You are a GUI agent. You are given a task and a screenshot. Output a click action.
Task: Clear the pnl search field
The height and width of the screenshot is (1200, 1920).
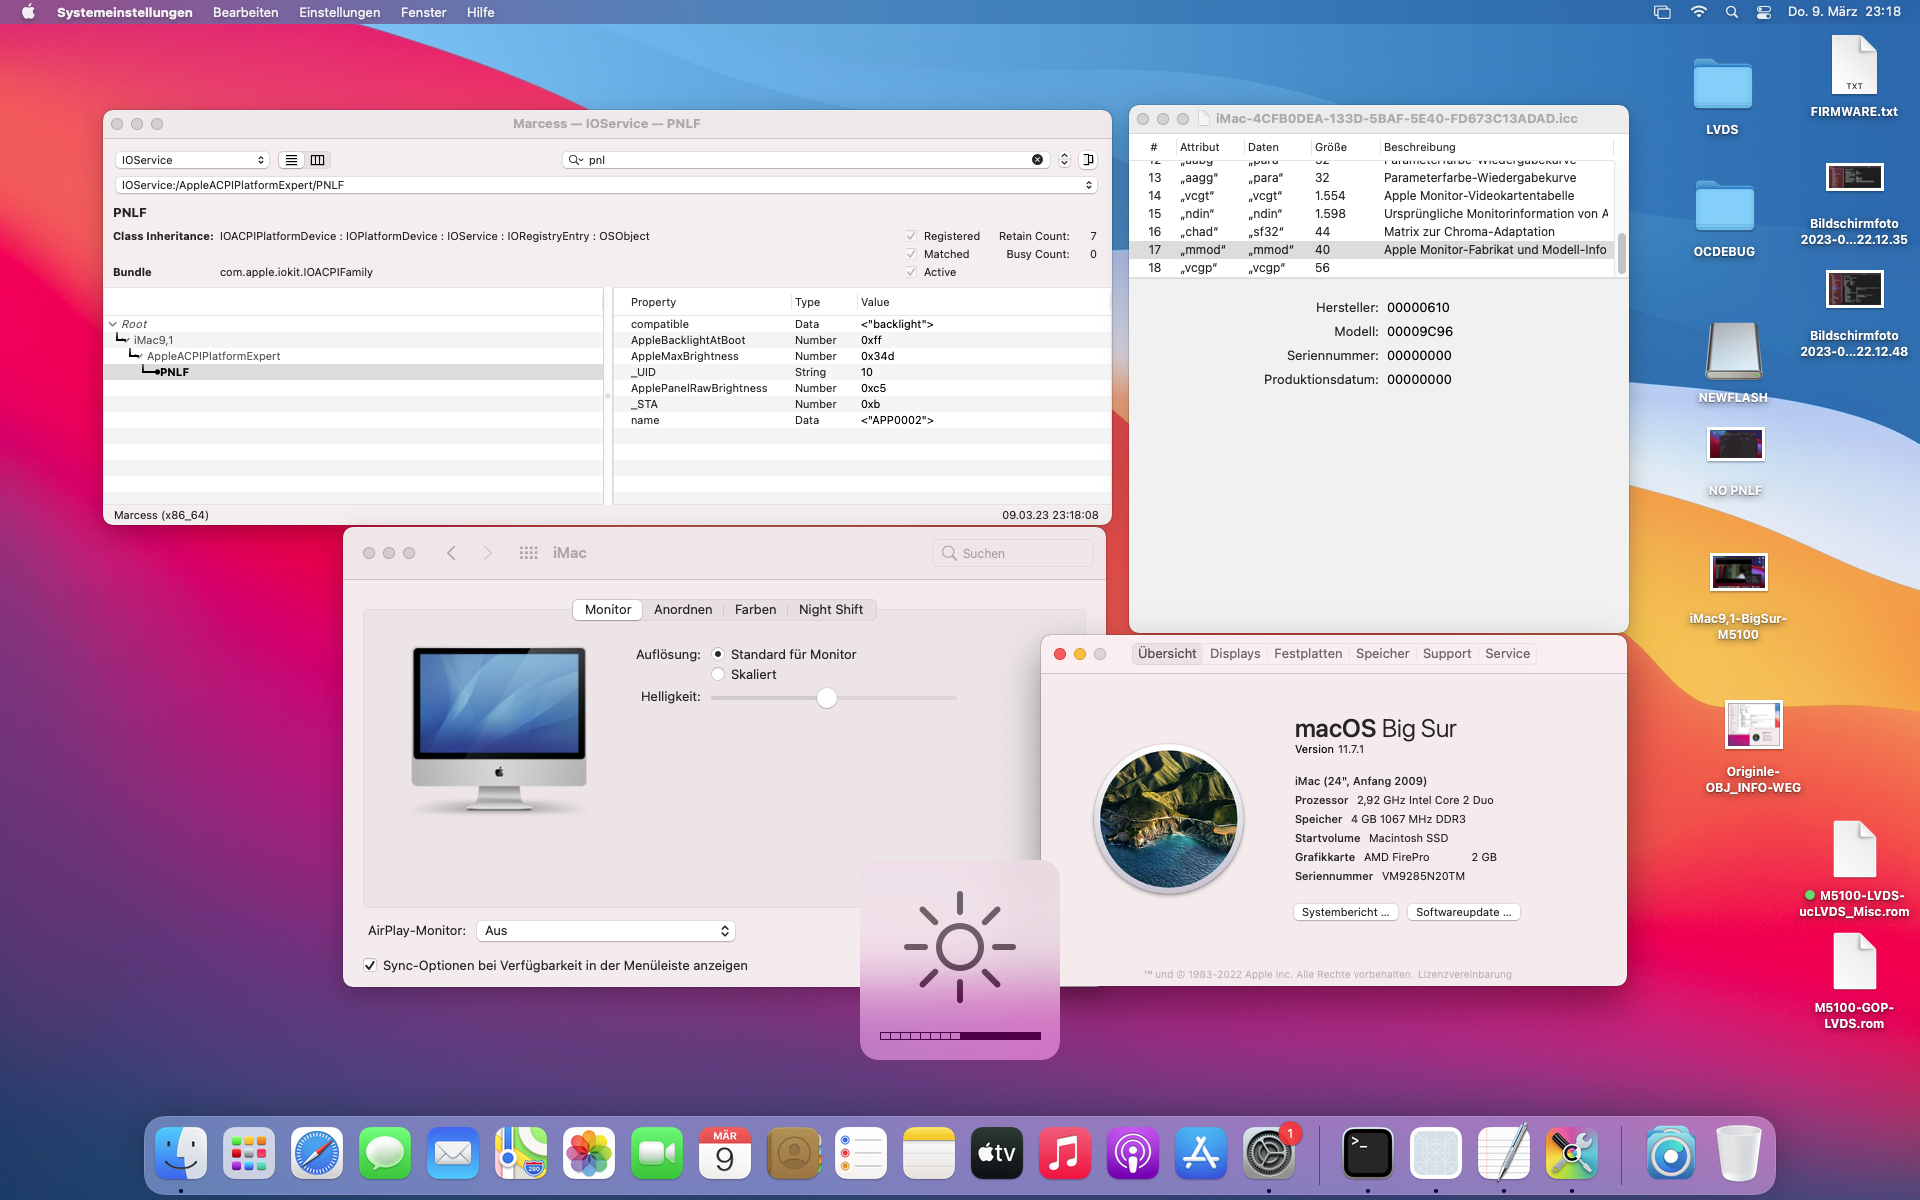click(x=1037, y=160)
